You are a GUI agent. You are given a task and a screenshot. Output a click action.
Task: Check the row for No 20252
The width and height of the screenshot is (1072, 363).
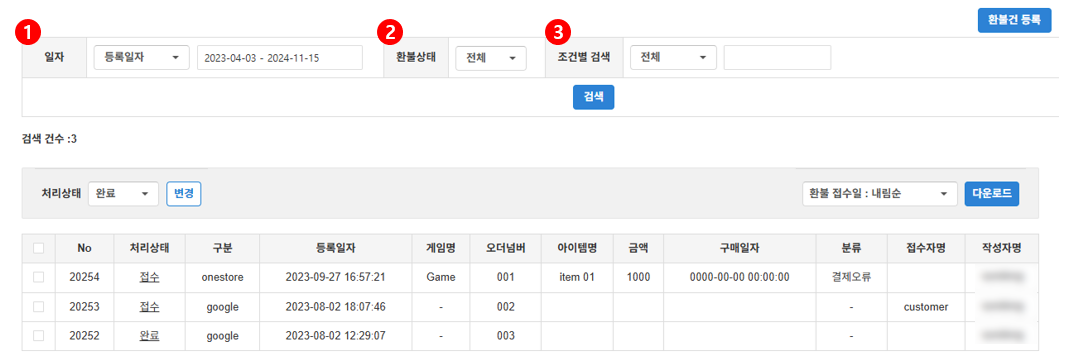pos(39,336)
